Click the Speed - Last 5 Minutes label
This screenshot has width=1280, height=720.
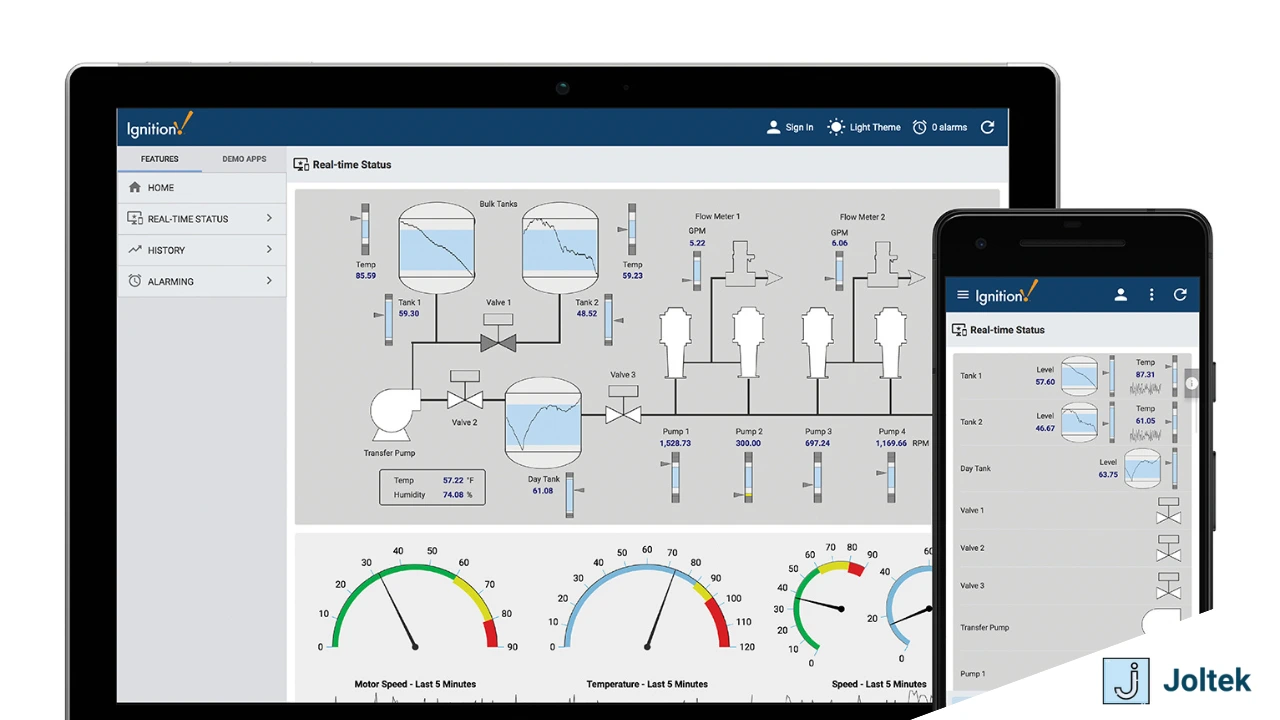(879, 684)
